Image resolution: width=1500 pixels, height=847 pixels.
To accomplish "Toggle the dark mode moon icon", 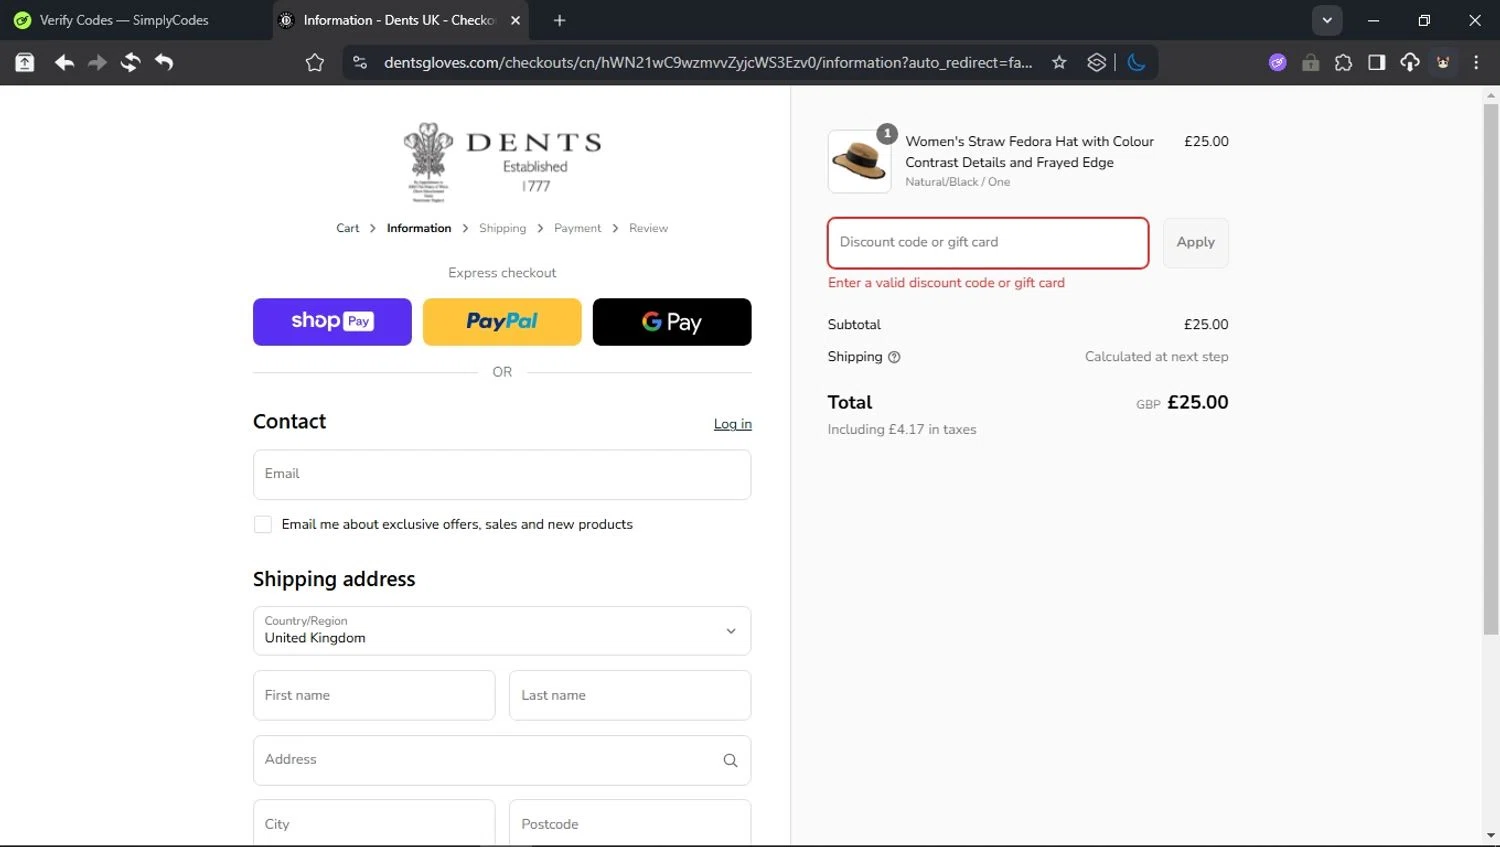I will click(1136, 62).
